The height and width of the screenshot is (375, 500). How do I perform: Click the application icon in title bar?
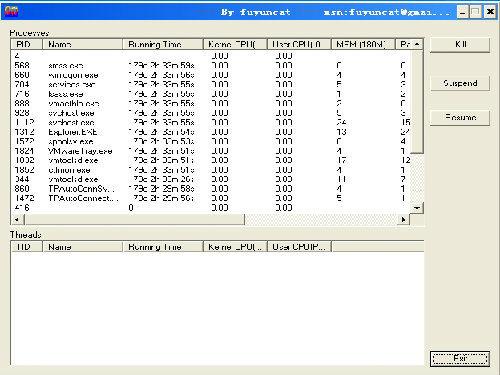coord(11,12)
